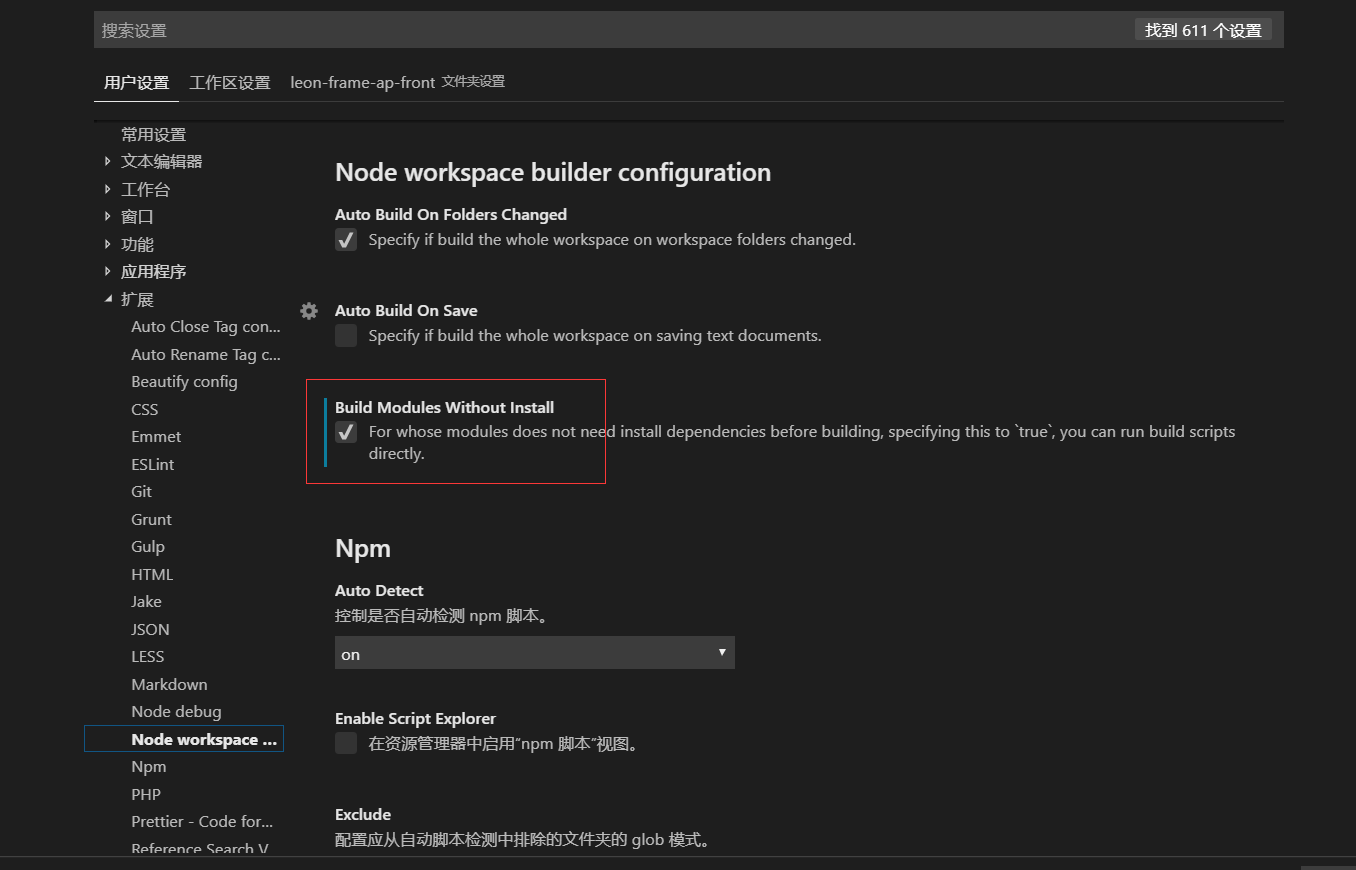Viewport: 1356px width, 870px height.
Task: Expand the 窗口 settings category
Action: click(108, 217)
